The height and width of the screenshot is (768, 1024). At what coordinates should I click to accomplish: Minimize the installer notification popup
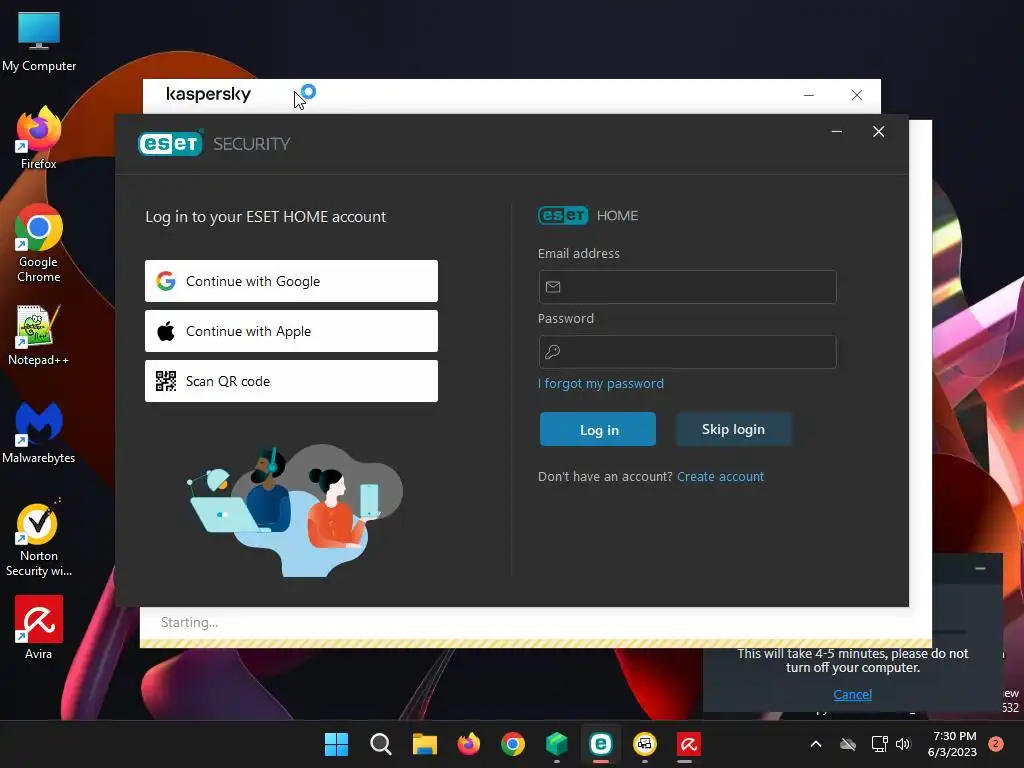980,569
